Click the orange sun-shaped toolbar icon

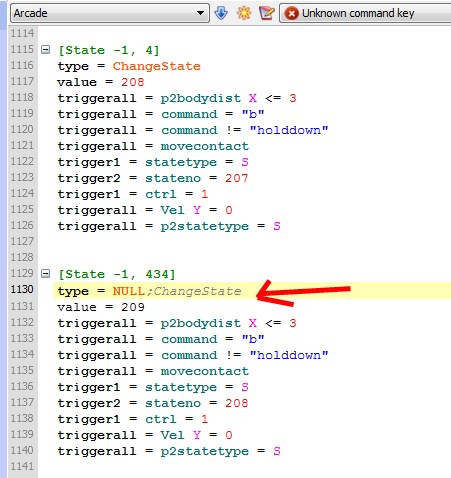[x=244, y=13]
